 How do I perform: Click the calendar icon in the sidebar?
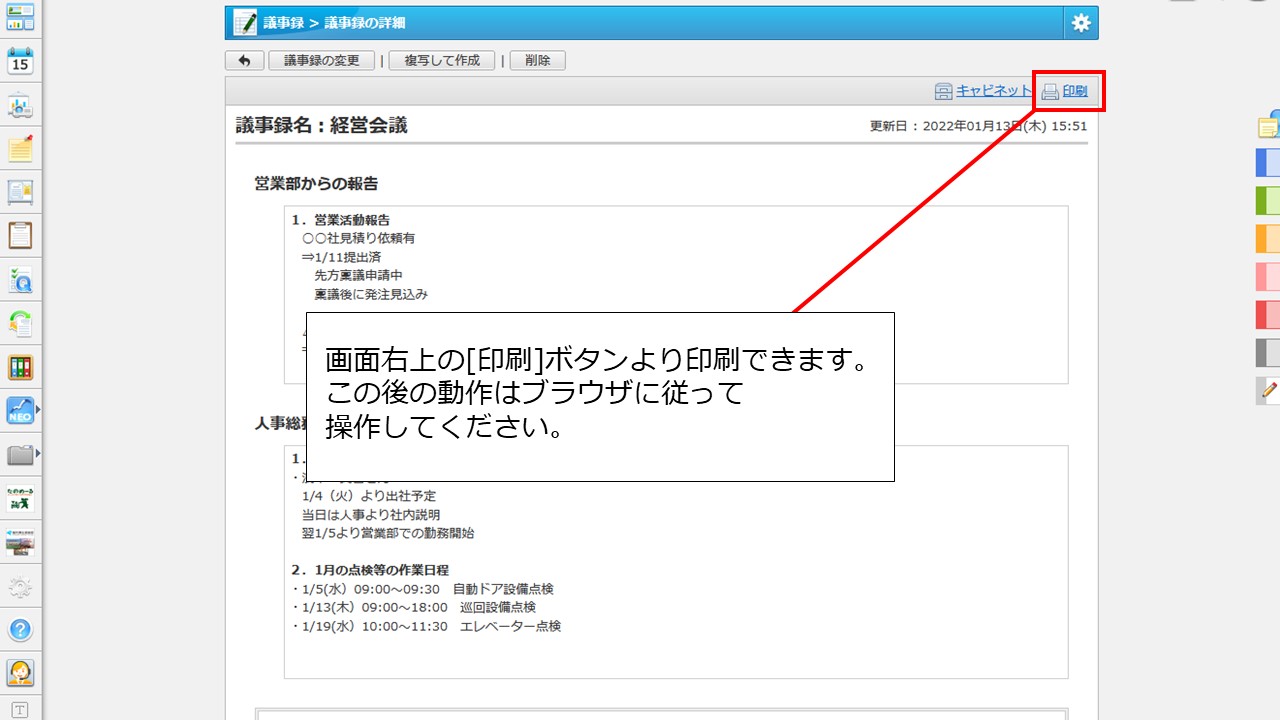point(20,61)
